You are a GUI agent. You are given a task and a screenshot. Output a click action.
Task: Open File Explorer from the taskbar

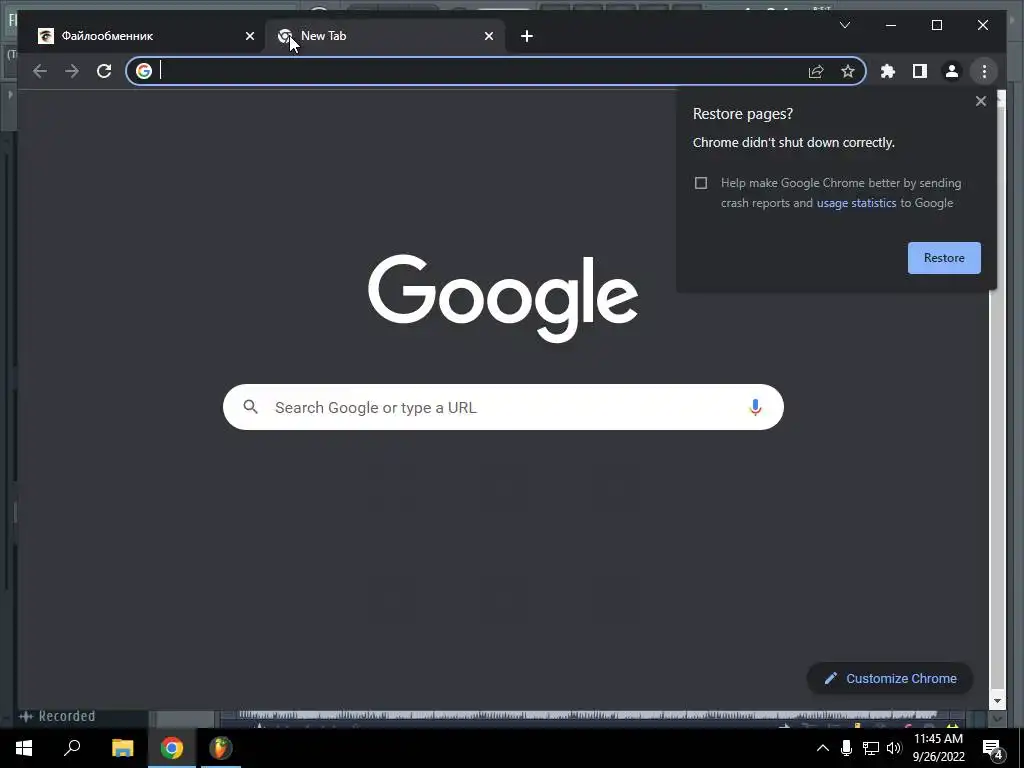[122, 748]
